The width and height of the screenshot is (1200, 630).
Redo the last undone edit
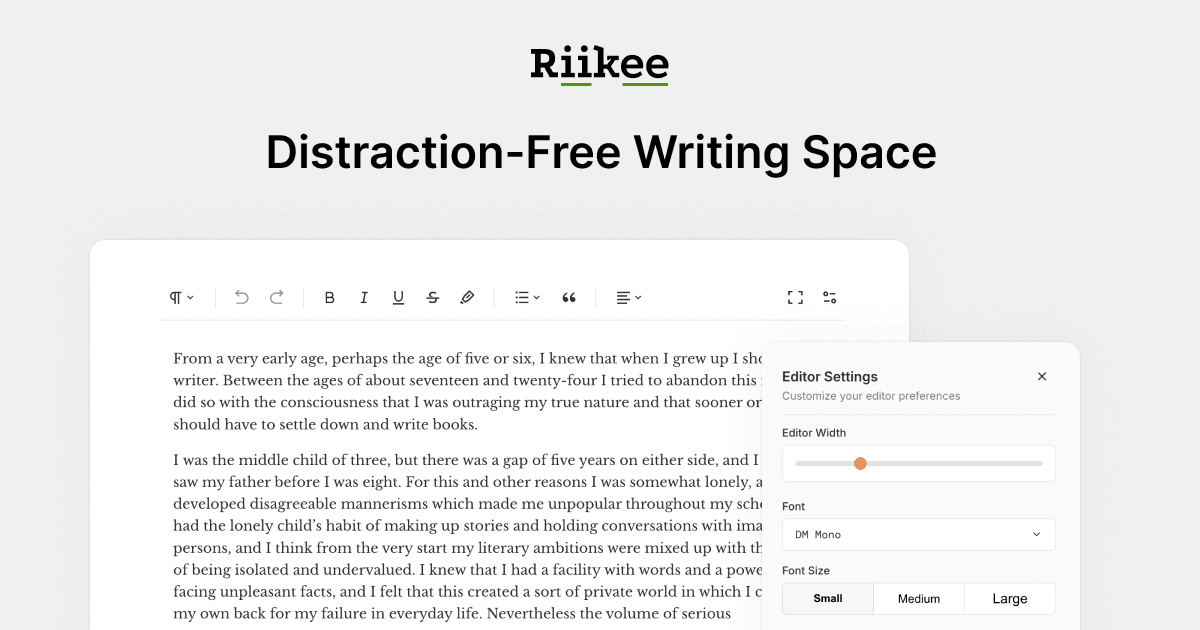tap(276, 297)
